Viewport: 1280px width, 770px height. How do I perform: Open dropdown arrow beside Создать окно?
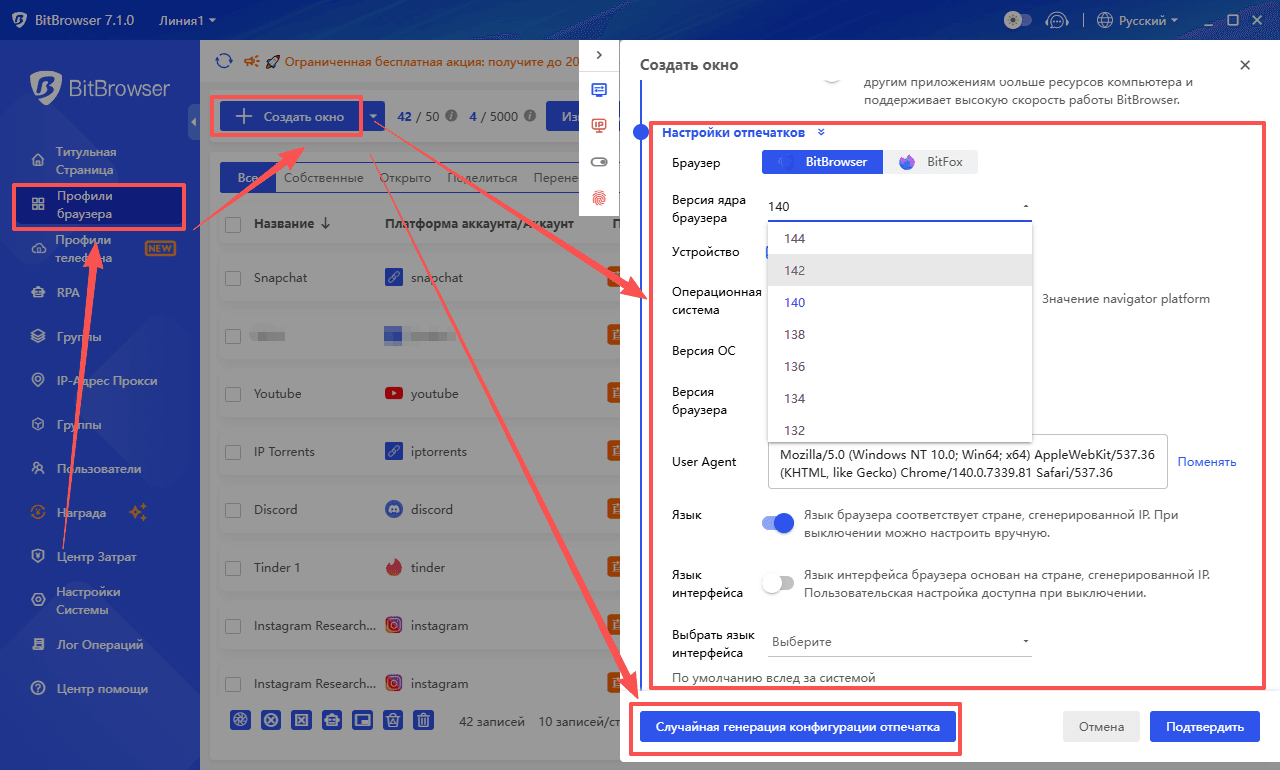373,117
